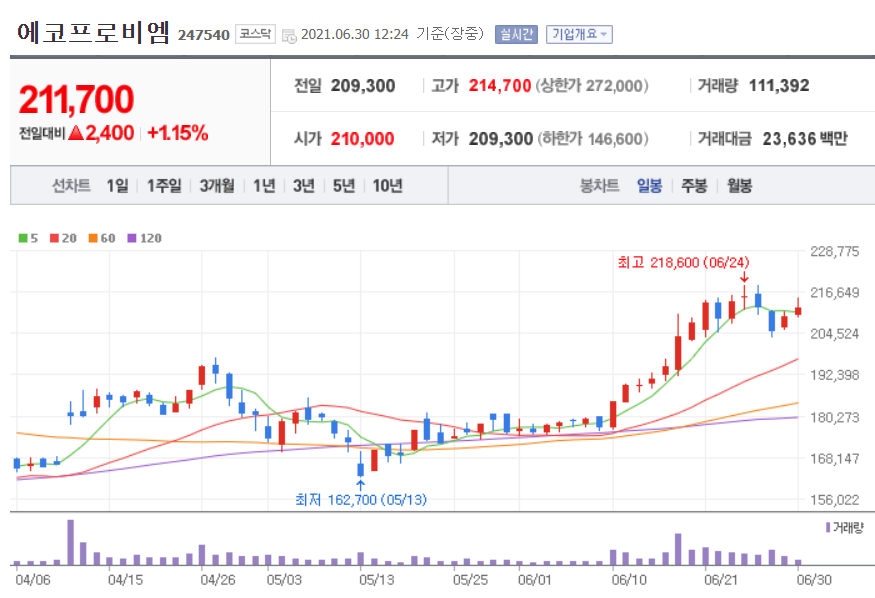Click the +1.15% change value
Viewport: 875px width, 598px height.
click(178, 133)
